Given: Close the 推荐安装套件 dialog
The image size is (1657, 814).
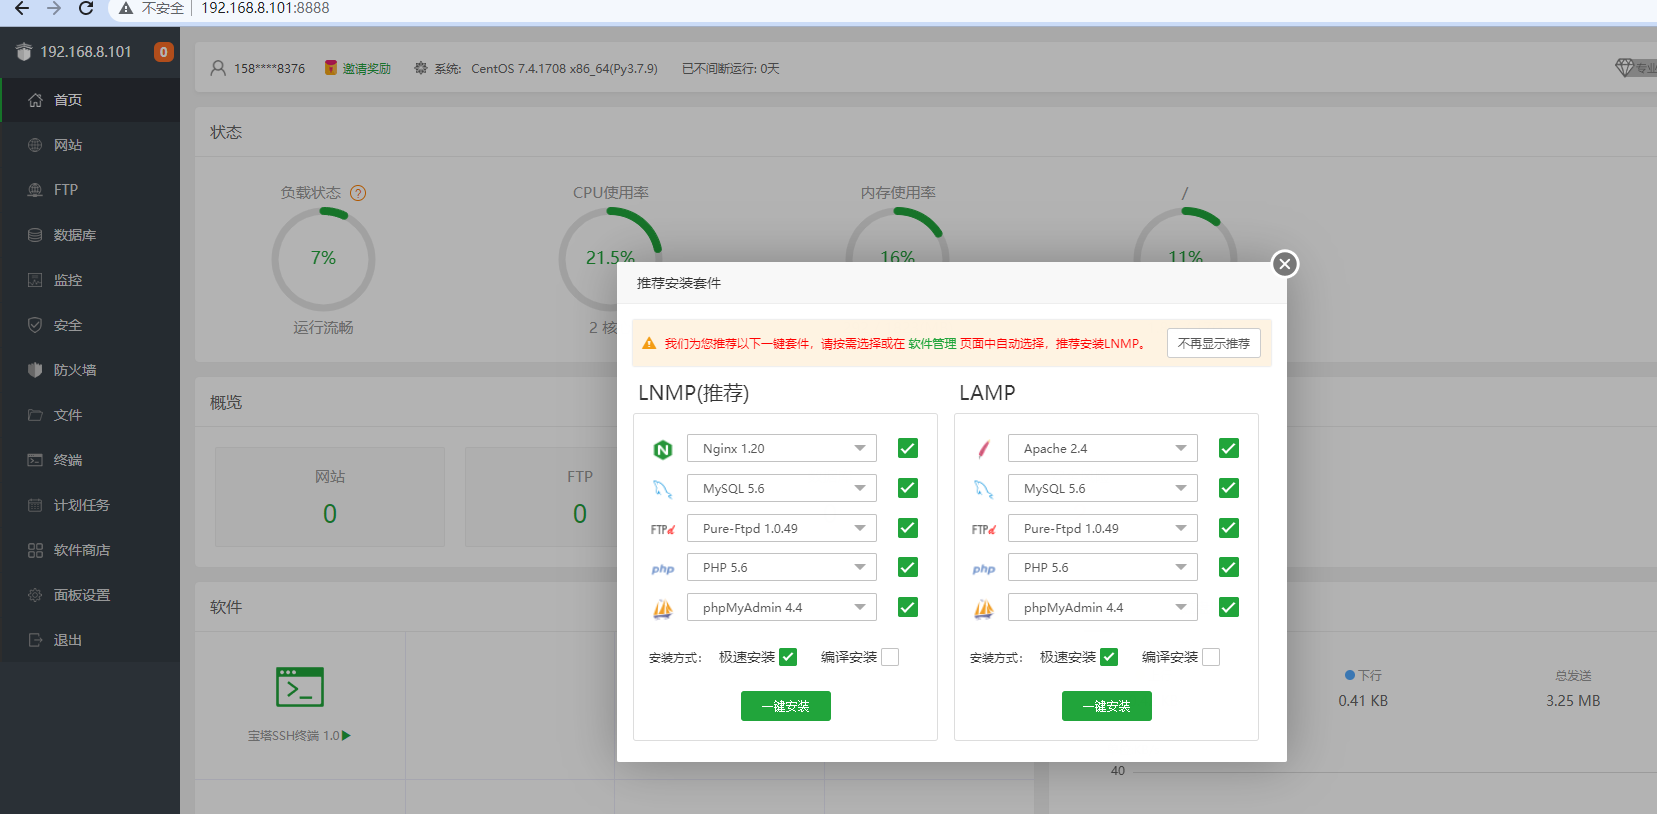Looking at the screenshot, I should [1285, 264].
